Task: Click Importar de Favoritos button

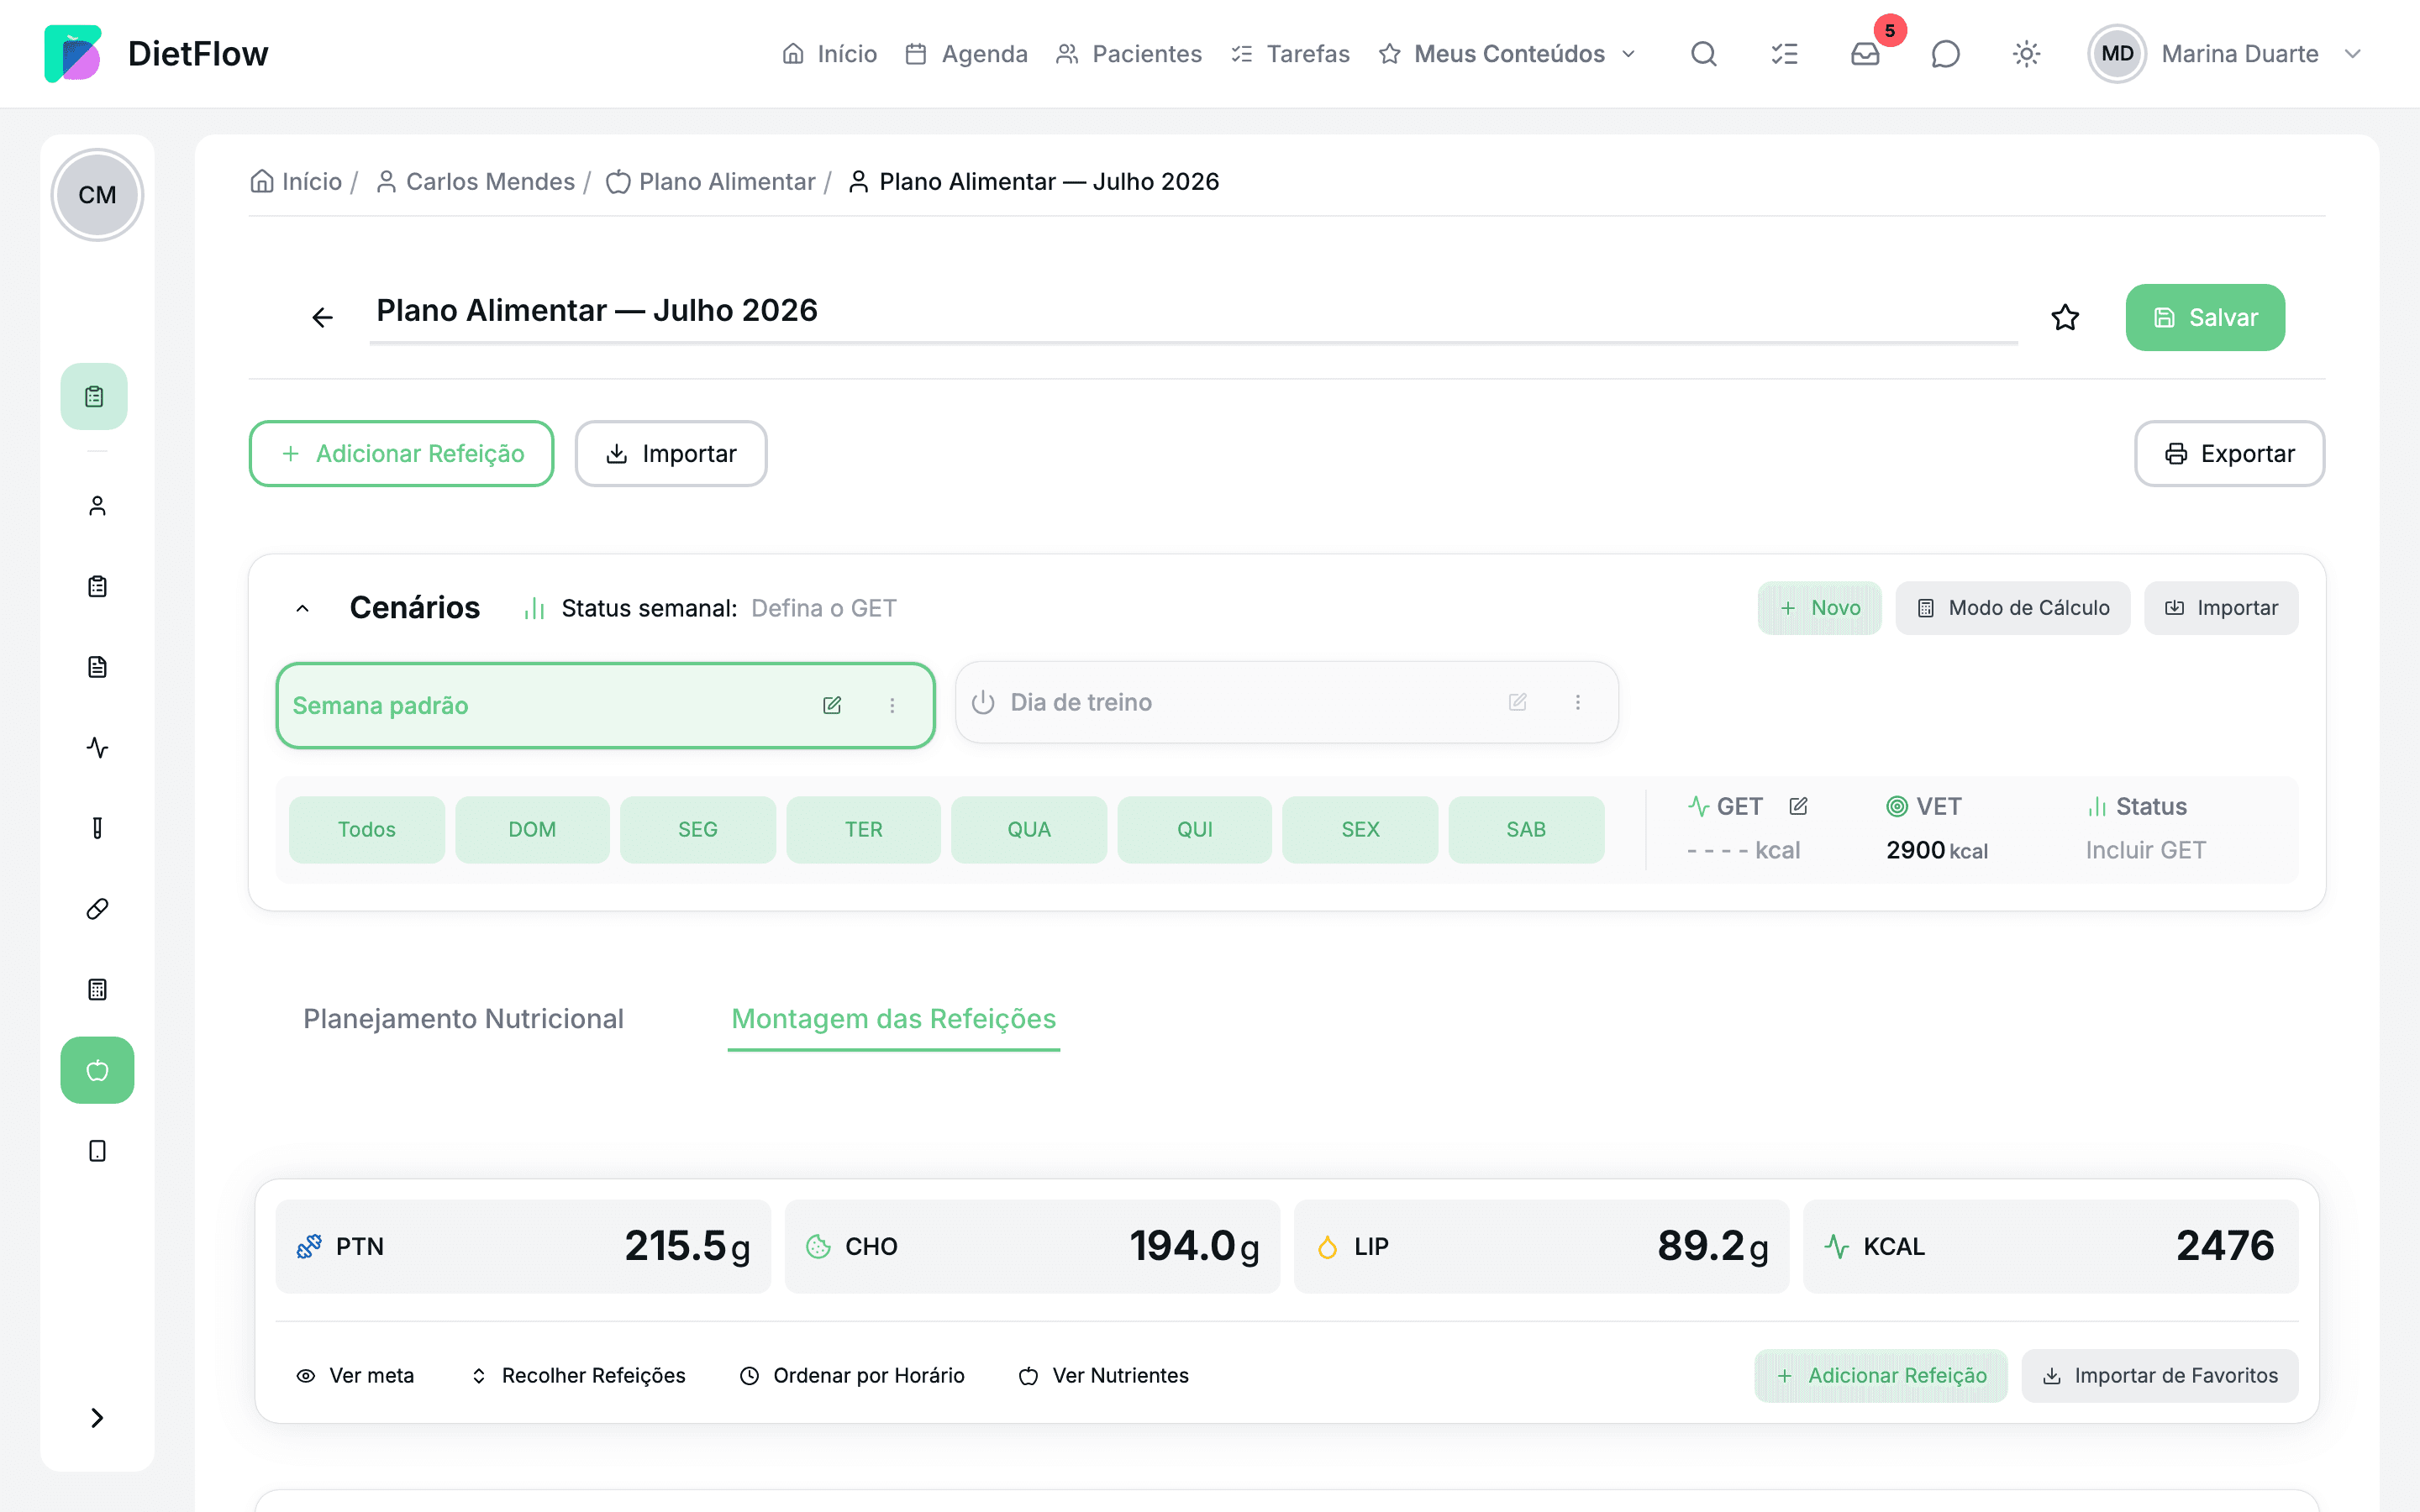Action: coord(2160,1376)
